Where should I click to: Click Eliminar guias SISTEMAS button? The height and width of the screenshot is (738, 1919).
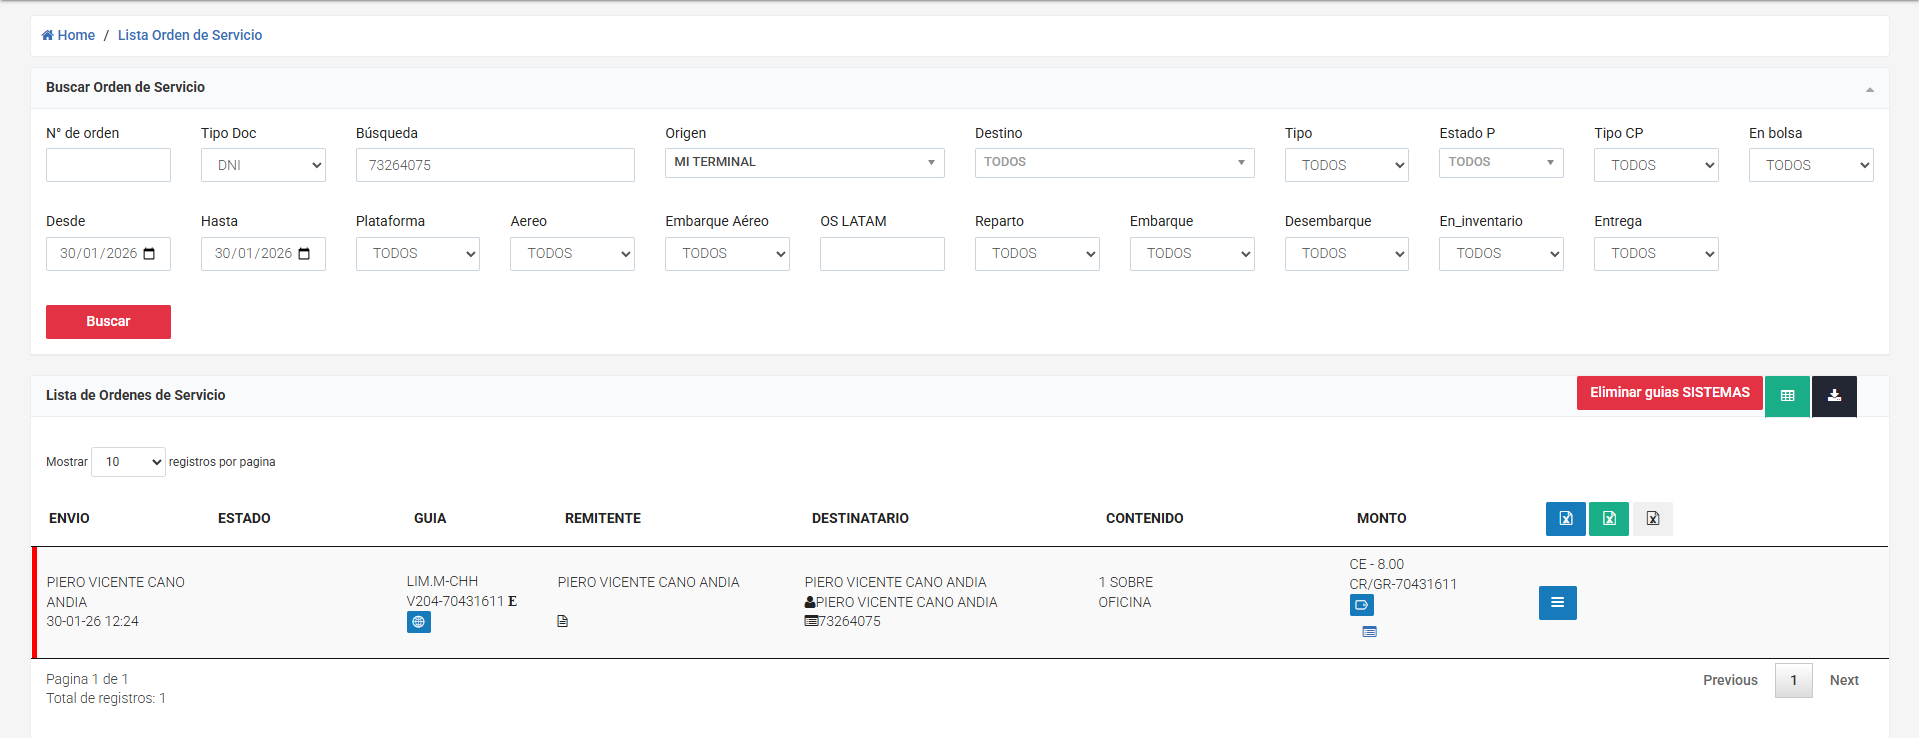[1669, 393]
